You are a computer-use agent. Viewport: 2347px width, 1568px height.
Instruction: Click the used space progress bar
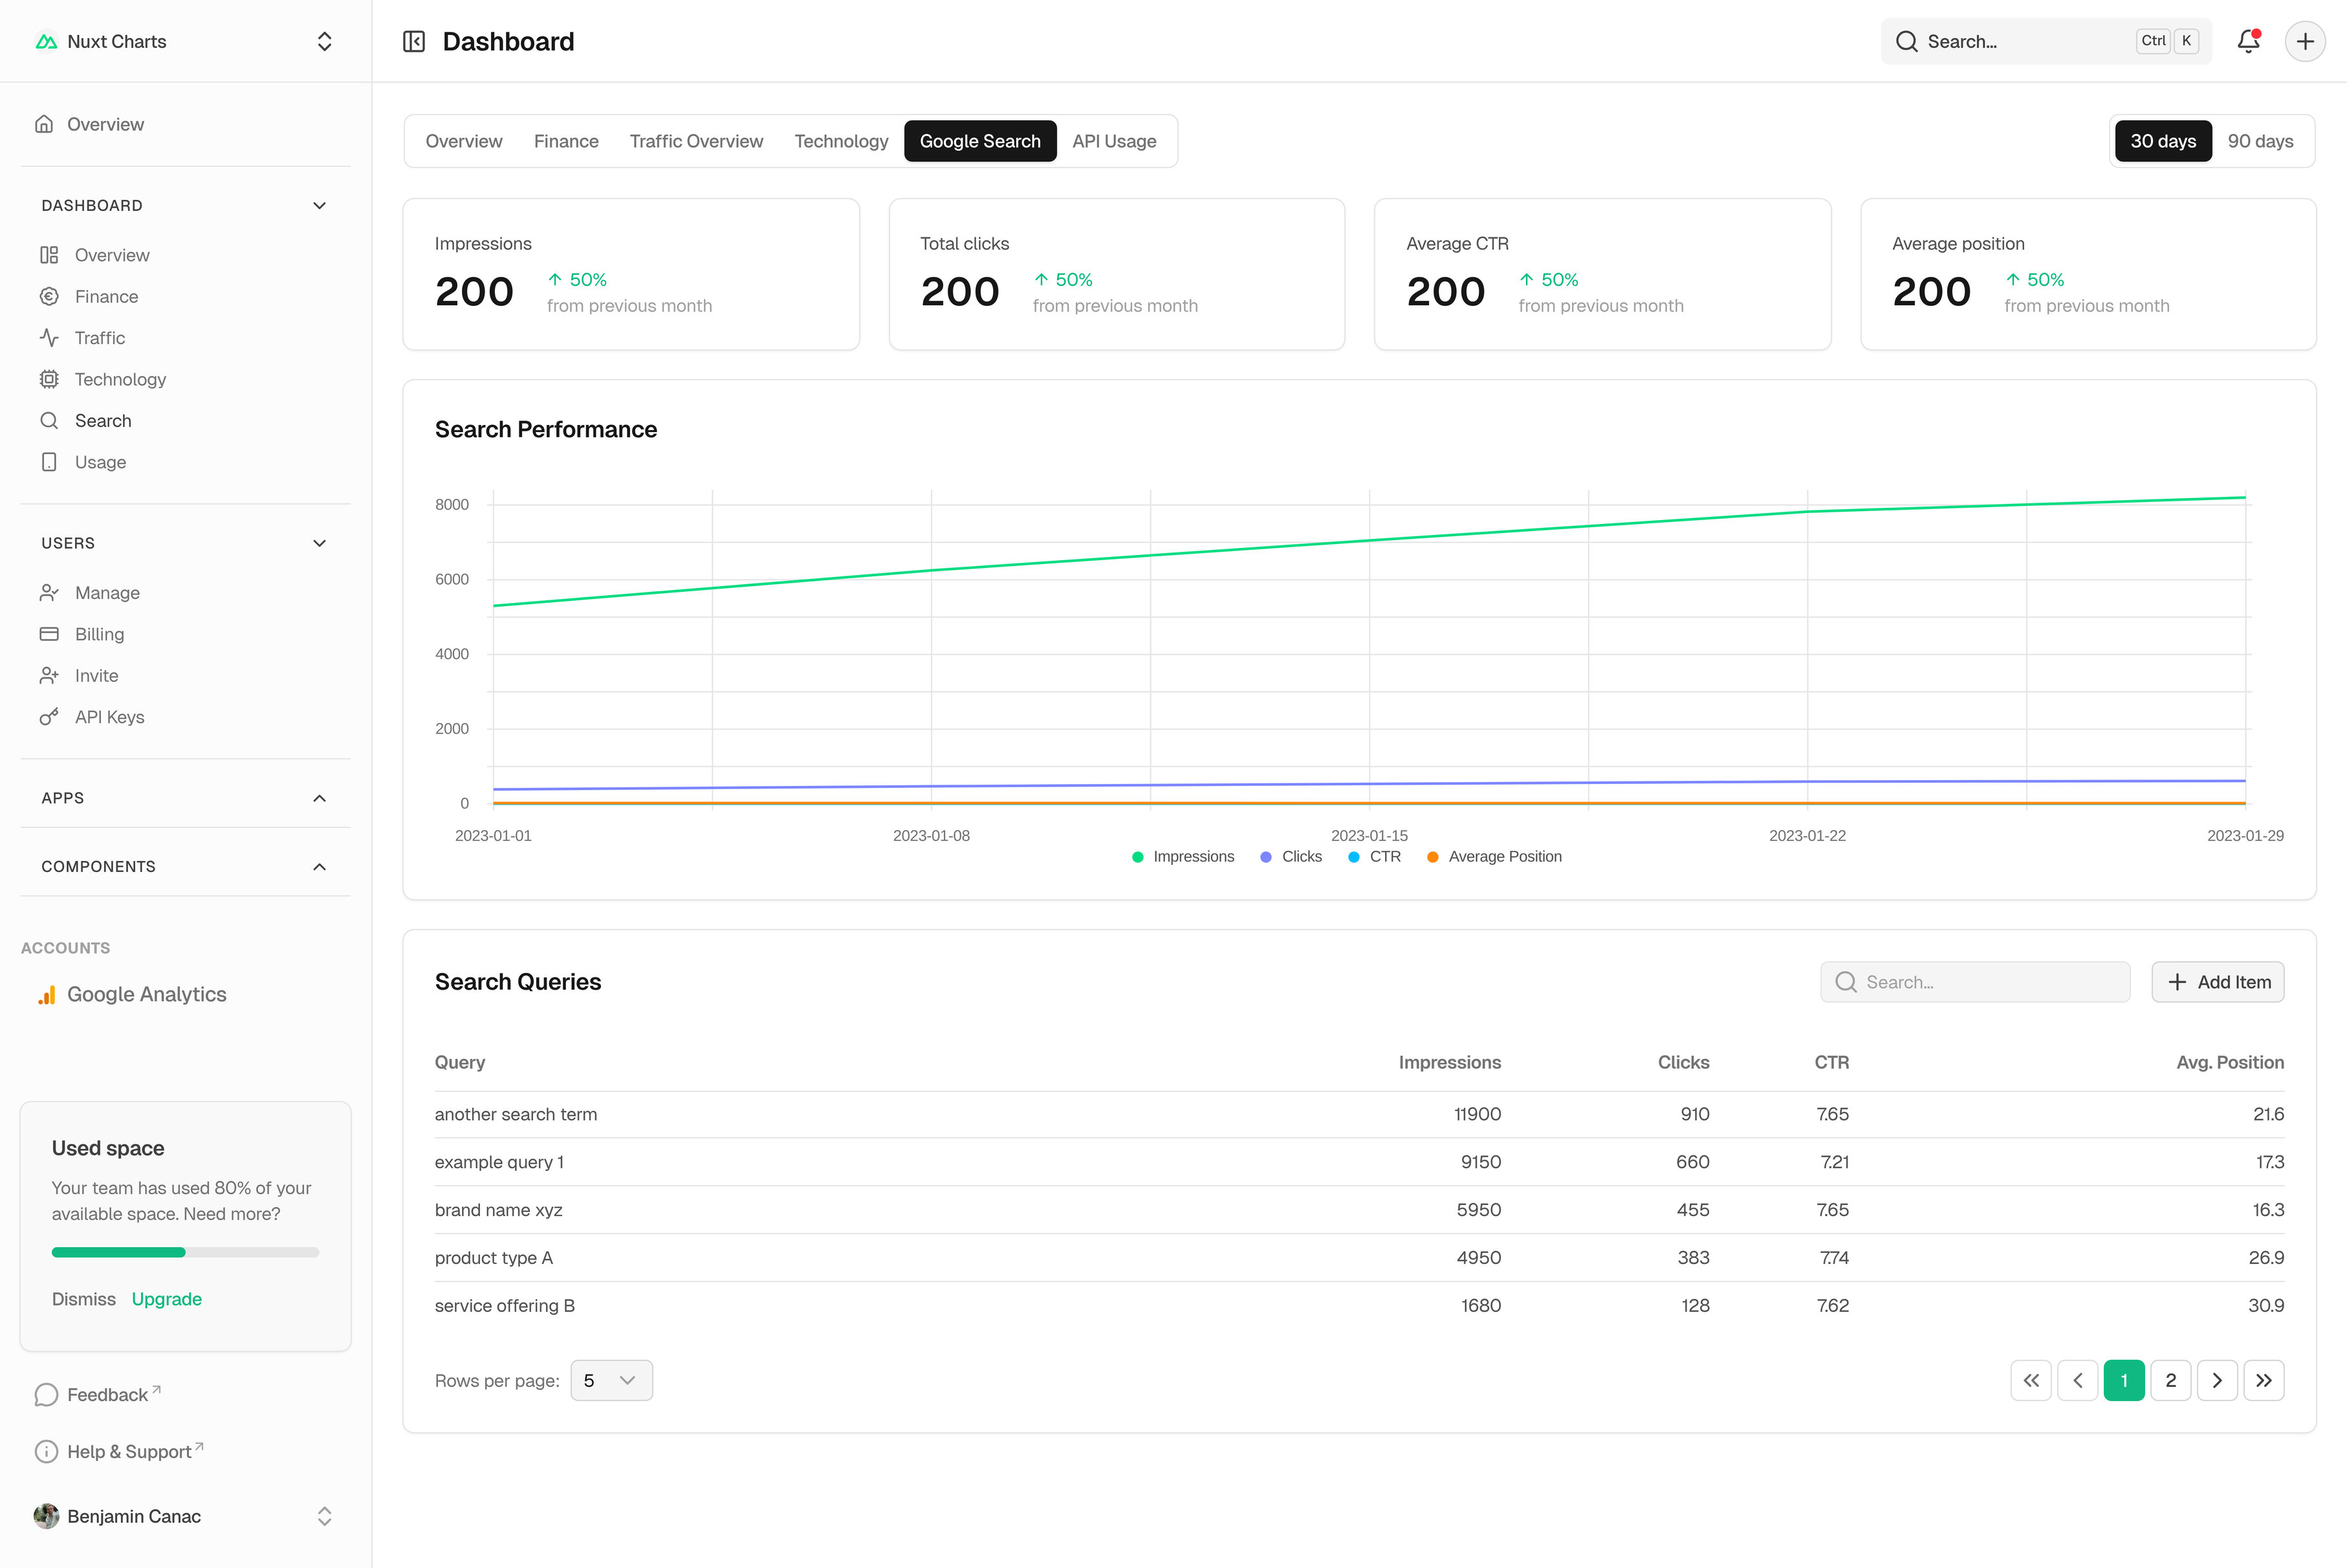tap(185, 1252)
